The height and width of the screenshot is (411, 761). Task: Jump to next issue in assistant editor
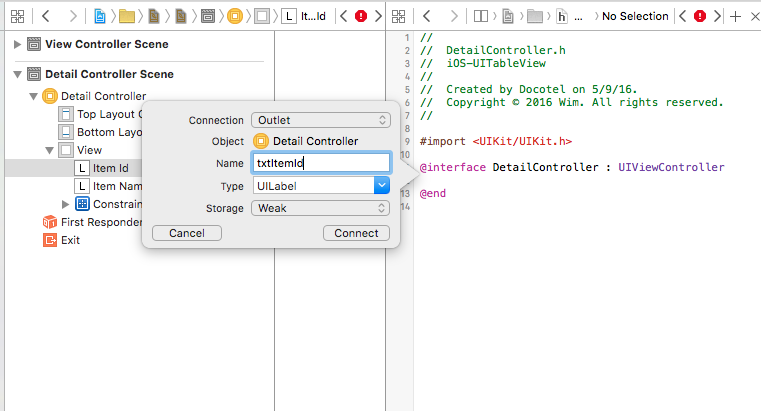[x=717, y=16]
